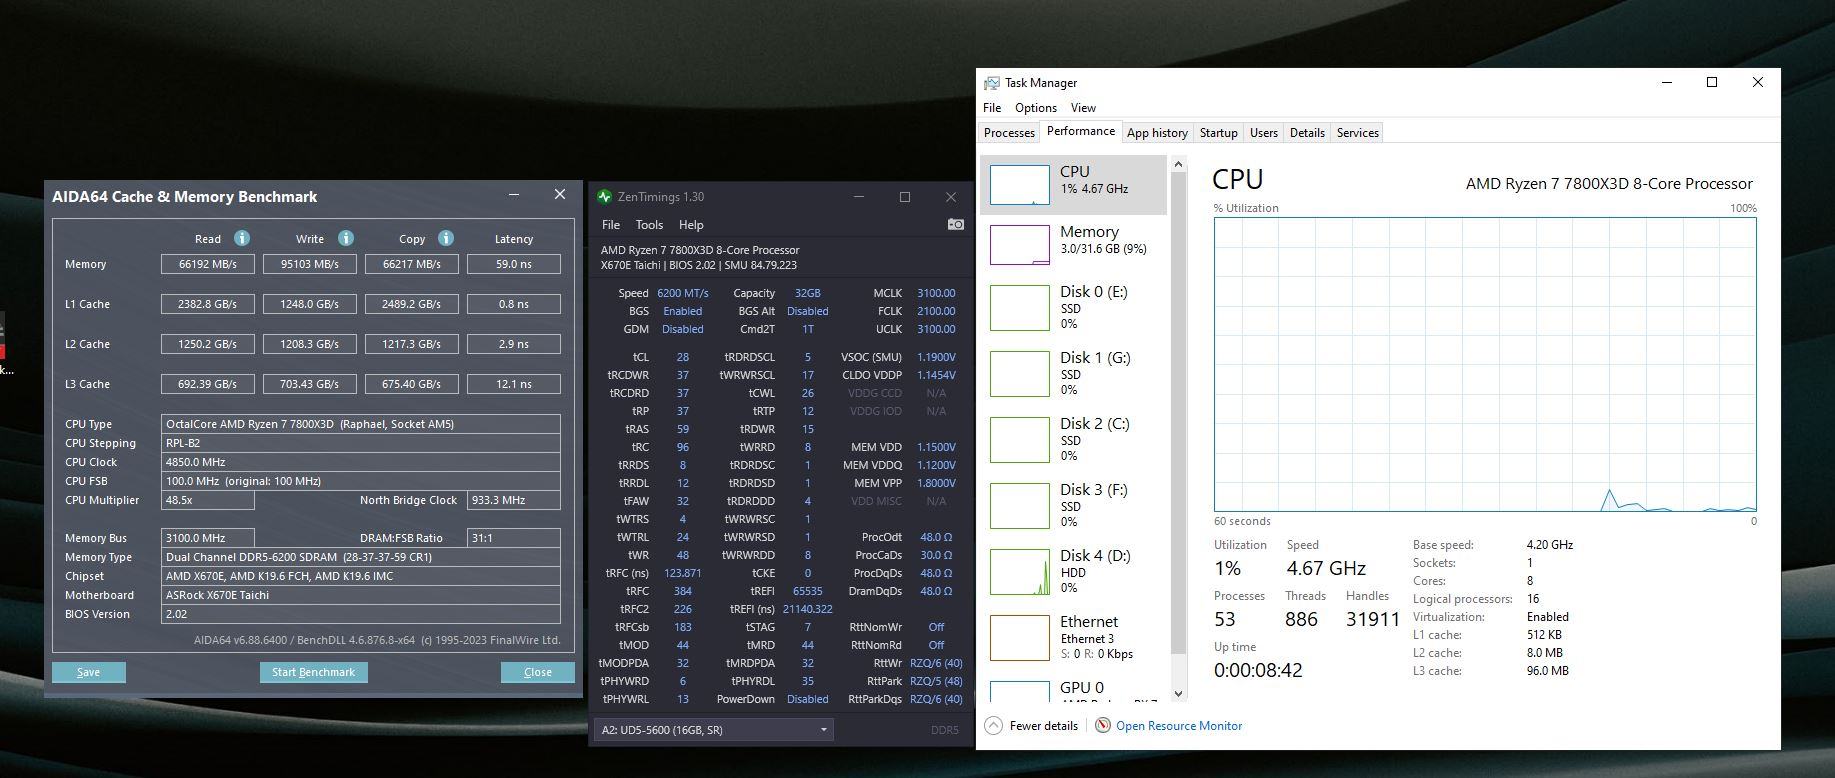1835x778 pixels.
Task: Switch to the Startup tab
Action: coord(1218,133)
